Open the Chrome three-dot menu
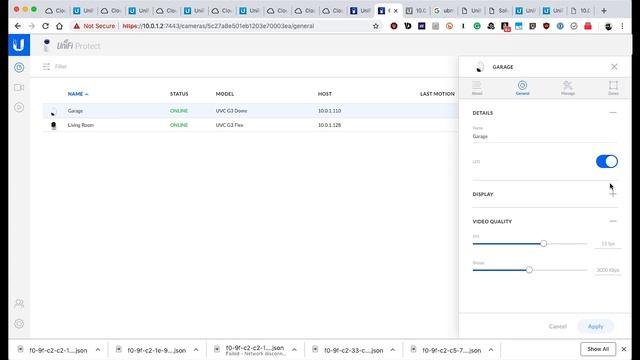The height and width of the screenshot is (360, 640). tap(622, 26)
